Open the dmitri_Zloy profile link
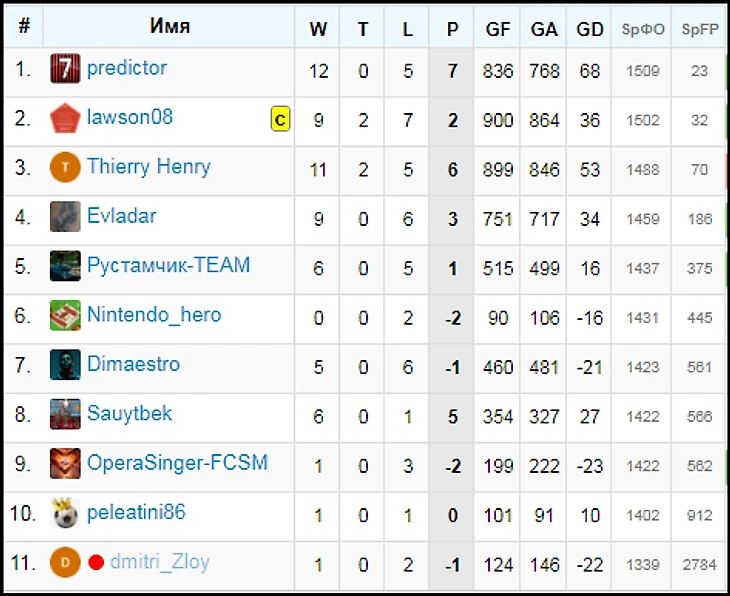Screen dimensions: 730x596 click(x=160, y=562)
